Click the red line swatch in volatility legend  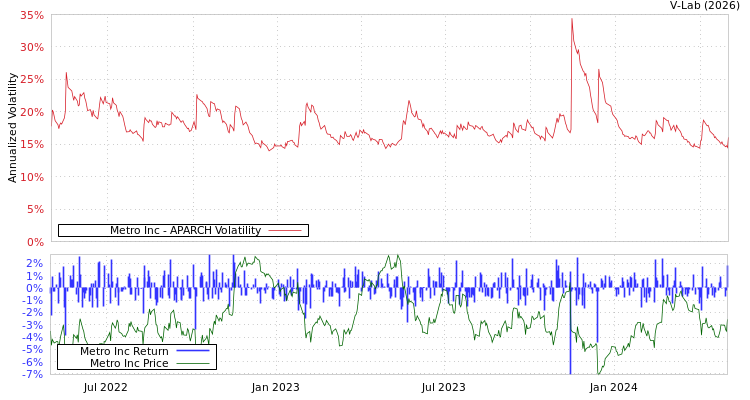[285, 230]
